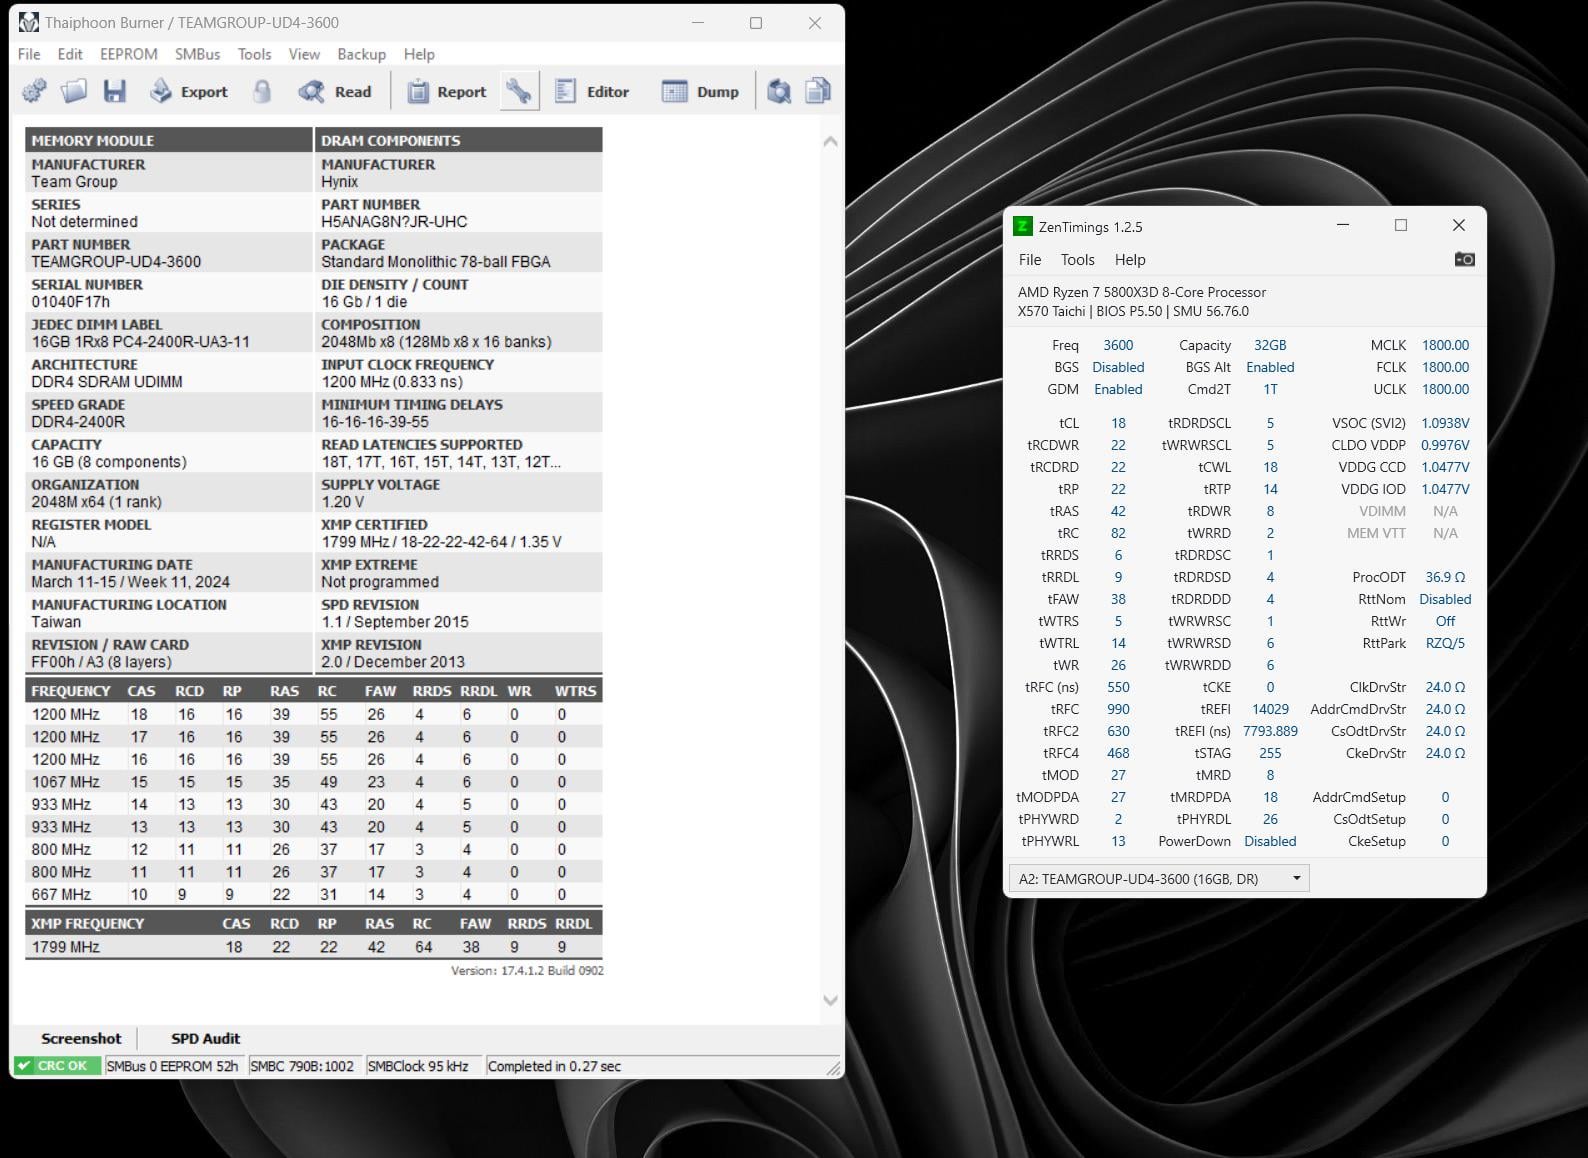Click the copy documents icon in the toolbar
1588x1158 pixels.
click(818, 91)
